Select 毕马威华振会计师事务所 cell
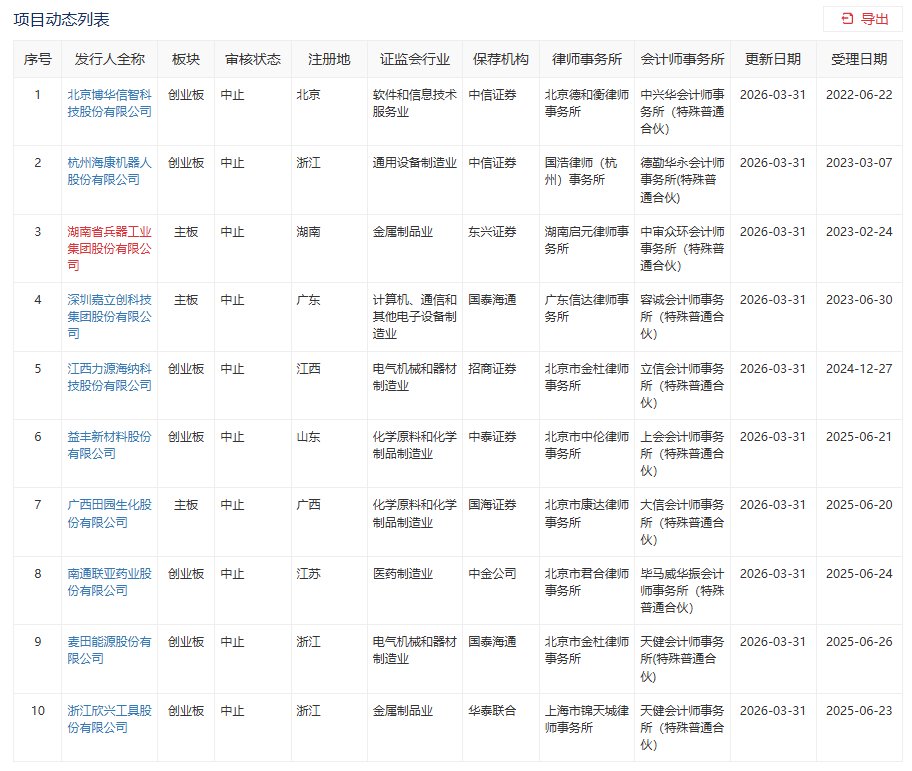Image resolution: width=912 pixels, height=771 pixels. (x=682, y=591)
